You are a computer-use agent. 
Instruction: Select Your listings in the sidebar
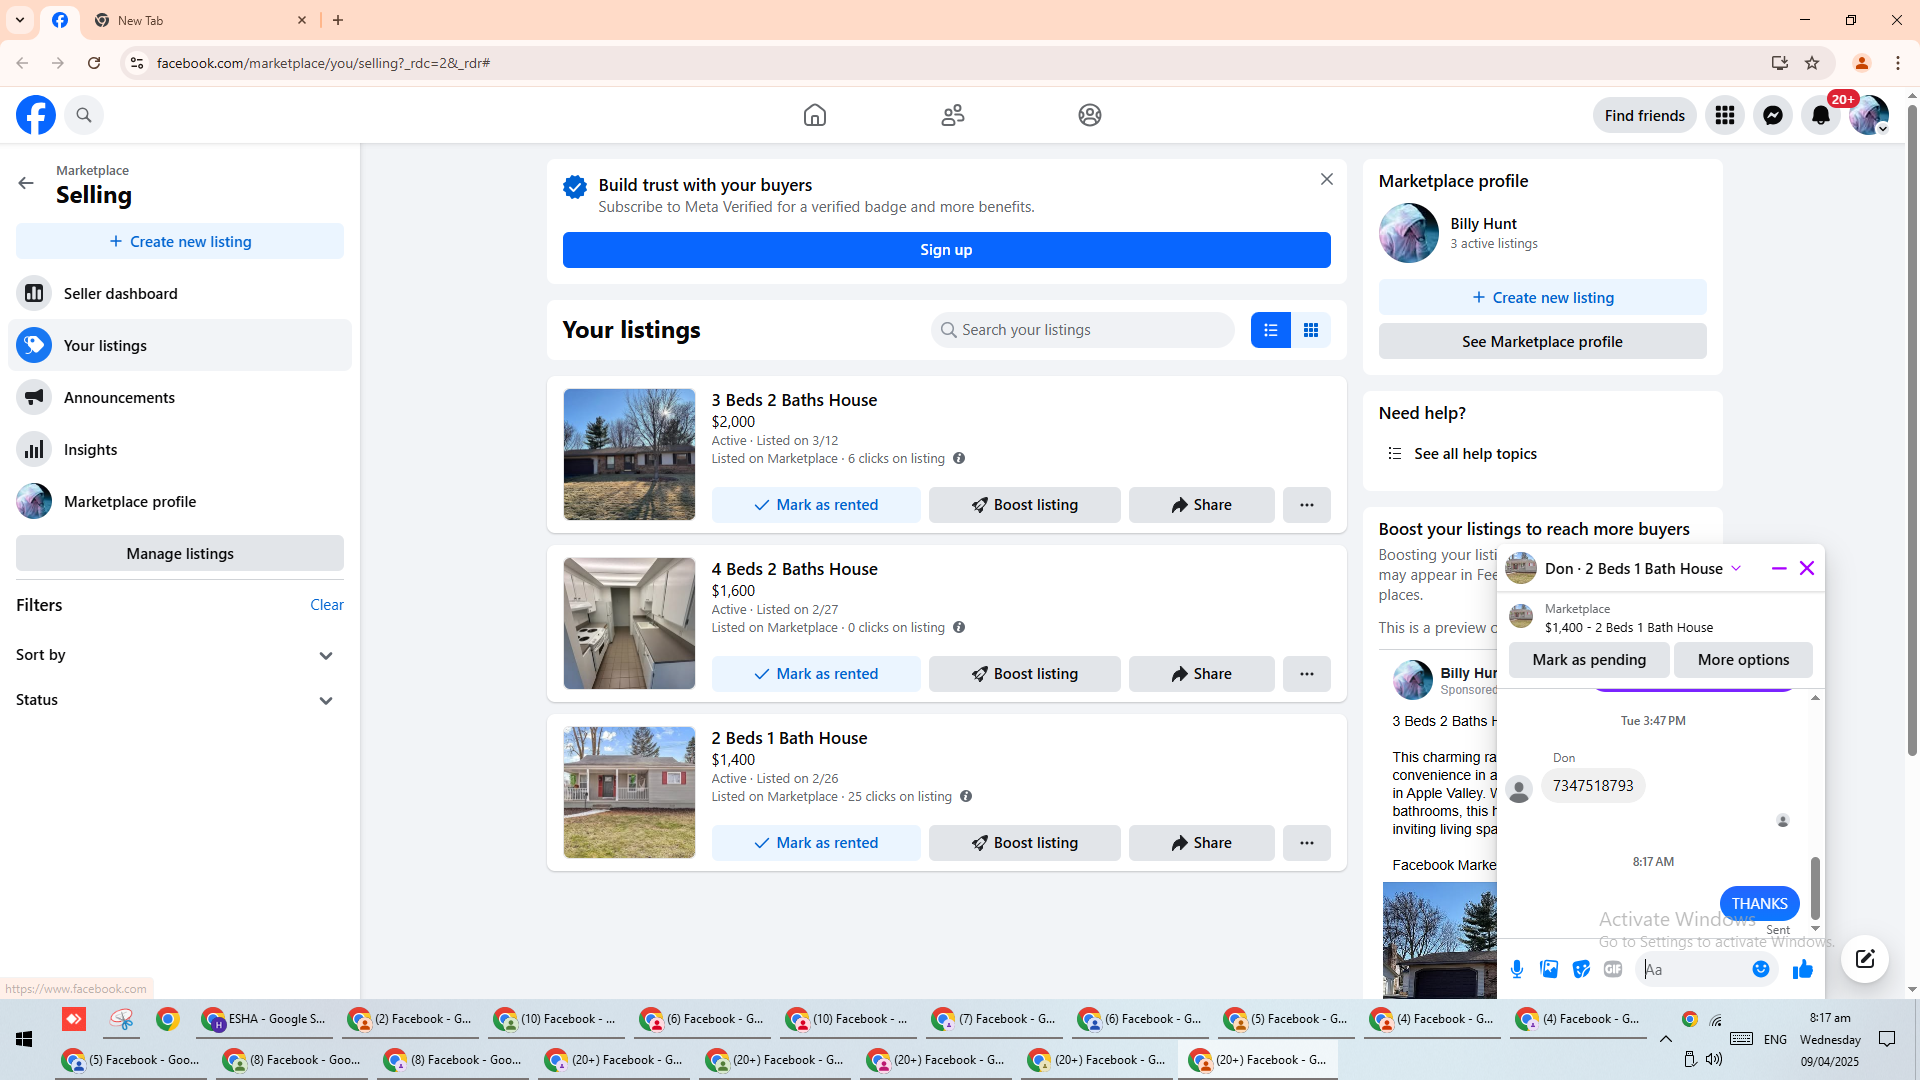coord(180,345)
